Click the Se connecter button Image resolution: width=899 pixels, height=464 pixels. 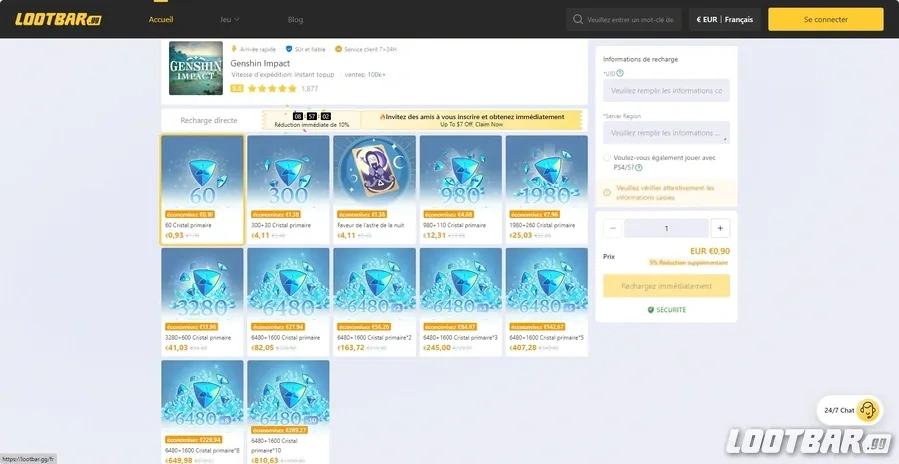click(825, 19)
